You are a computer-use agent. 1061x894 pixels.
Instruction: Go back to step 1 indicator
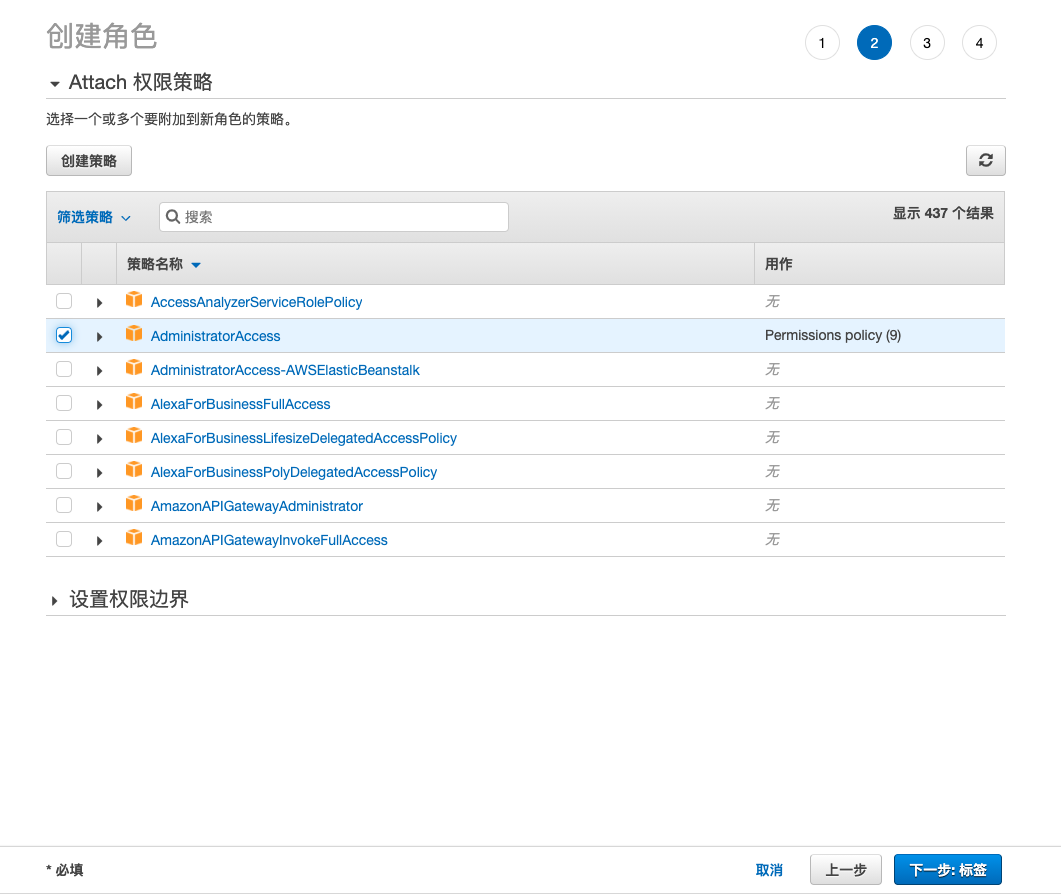coord(822,43)
